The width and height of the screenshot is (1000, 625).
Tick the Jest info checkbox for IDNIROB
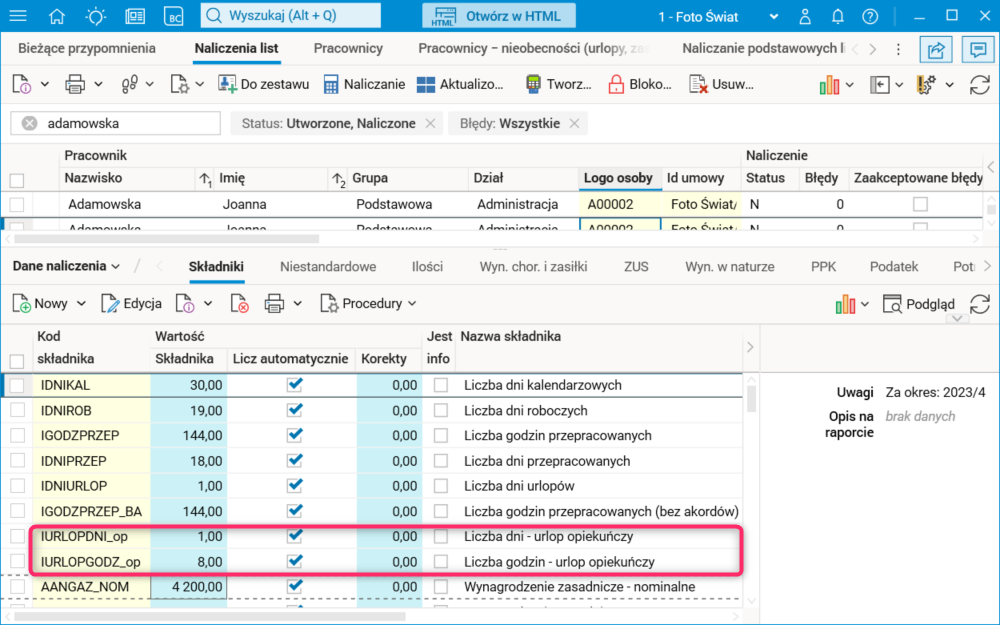point(441,410)
